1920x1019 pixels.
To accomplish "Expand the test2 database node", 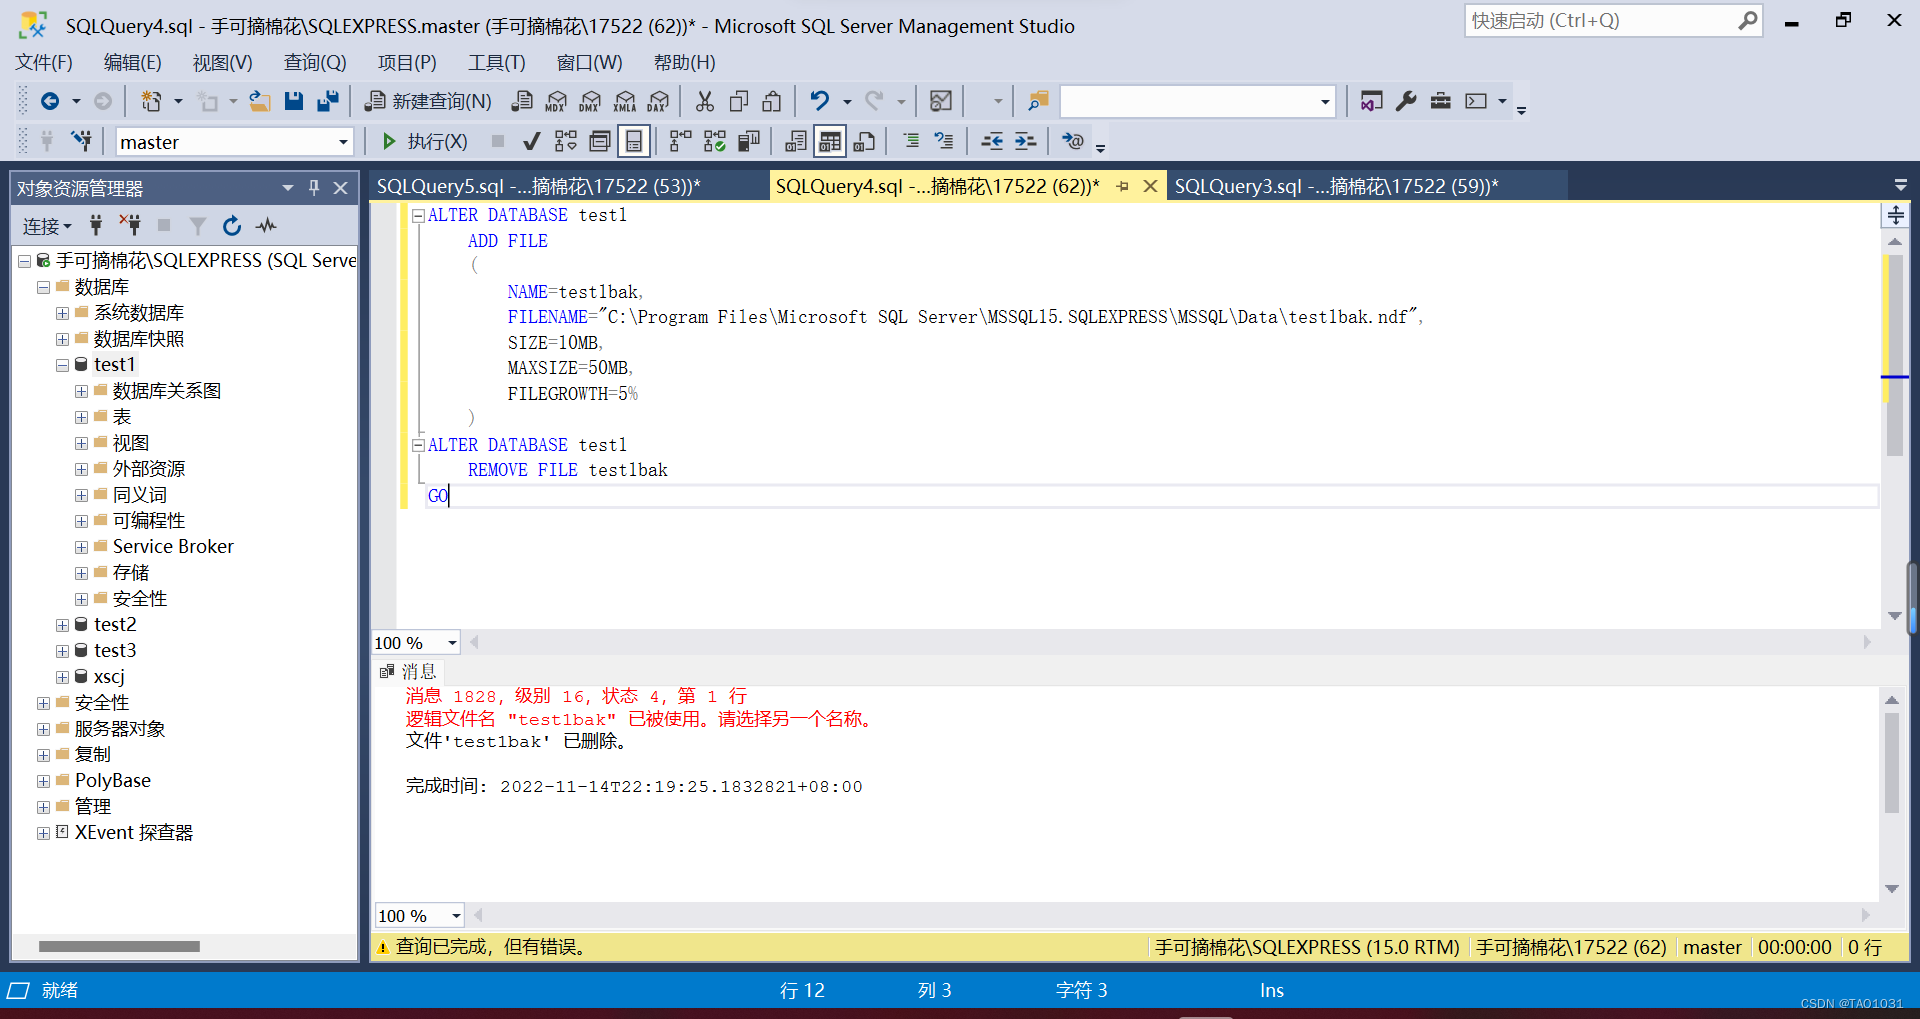I will pyautogui.click(x=62, y=626).
